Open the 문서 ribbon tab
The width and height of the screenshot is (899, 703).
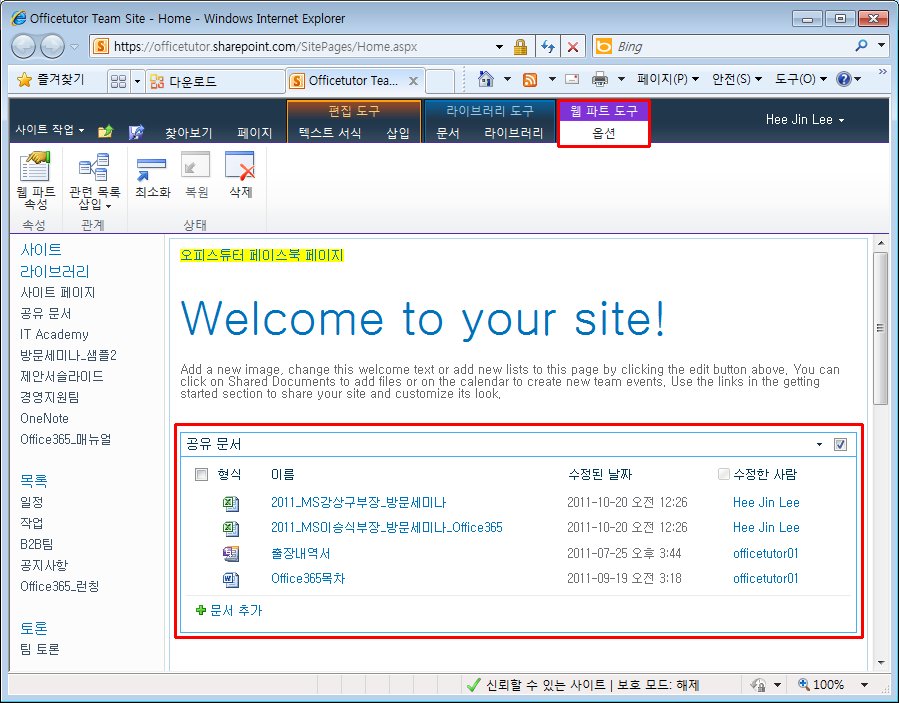point(448,133)
